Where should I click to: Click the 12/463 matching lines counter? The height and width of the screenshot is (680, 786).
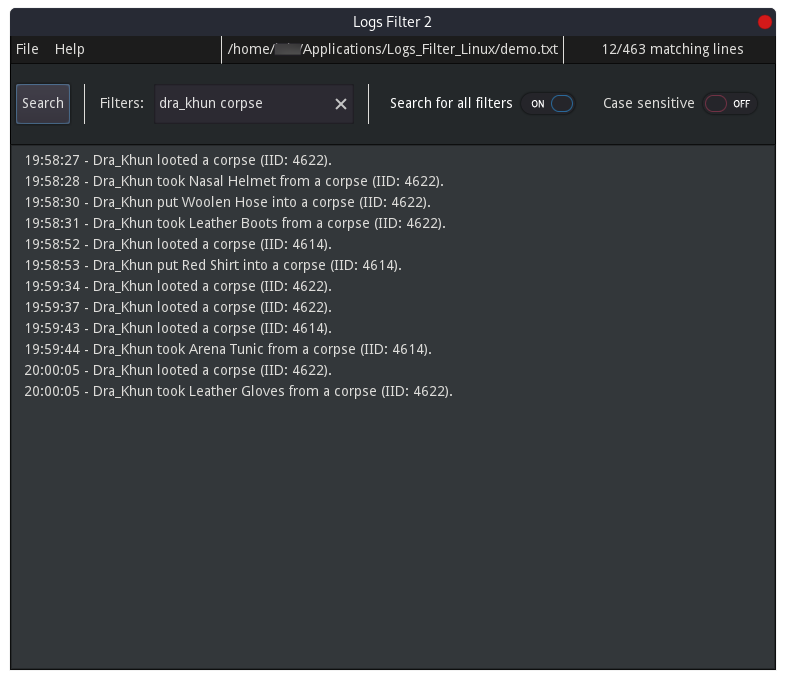point(672,49)
